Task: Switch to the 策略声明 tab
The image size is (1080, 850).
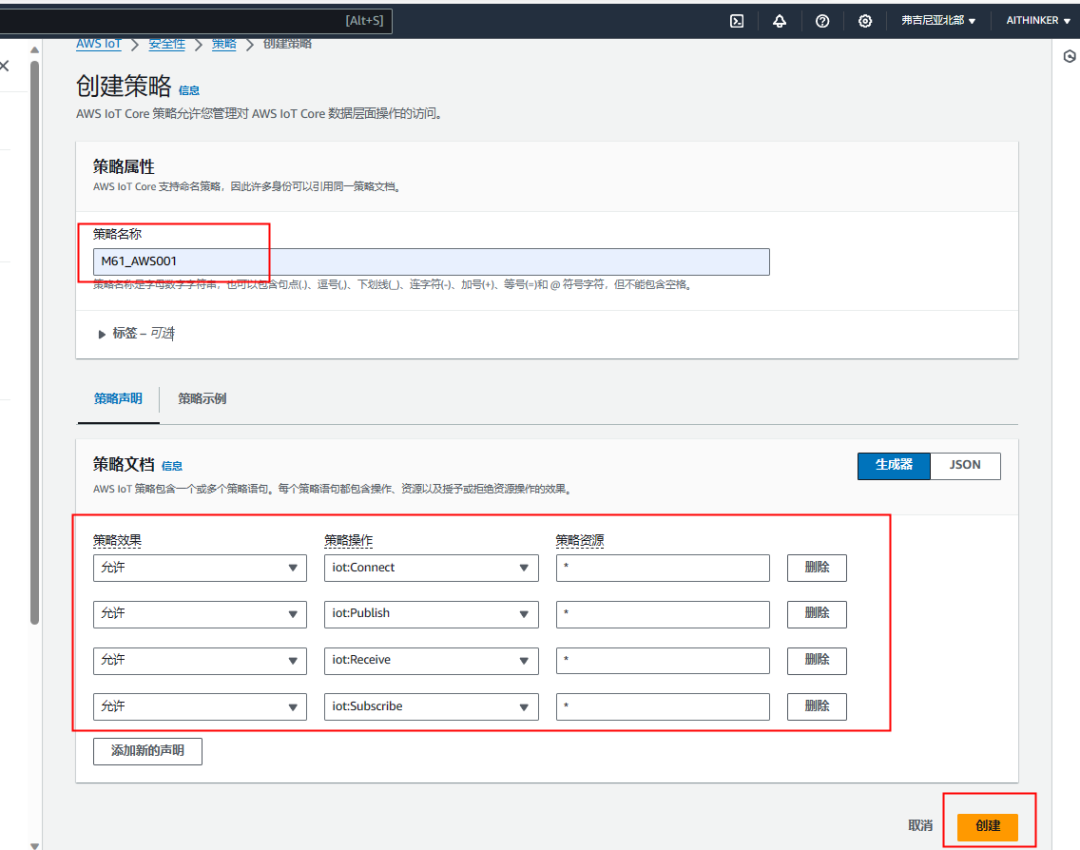Action: 118,399
